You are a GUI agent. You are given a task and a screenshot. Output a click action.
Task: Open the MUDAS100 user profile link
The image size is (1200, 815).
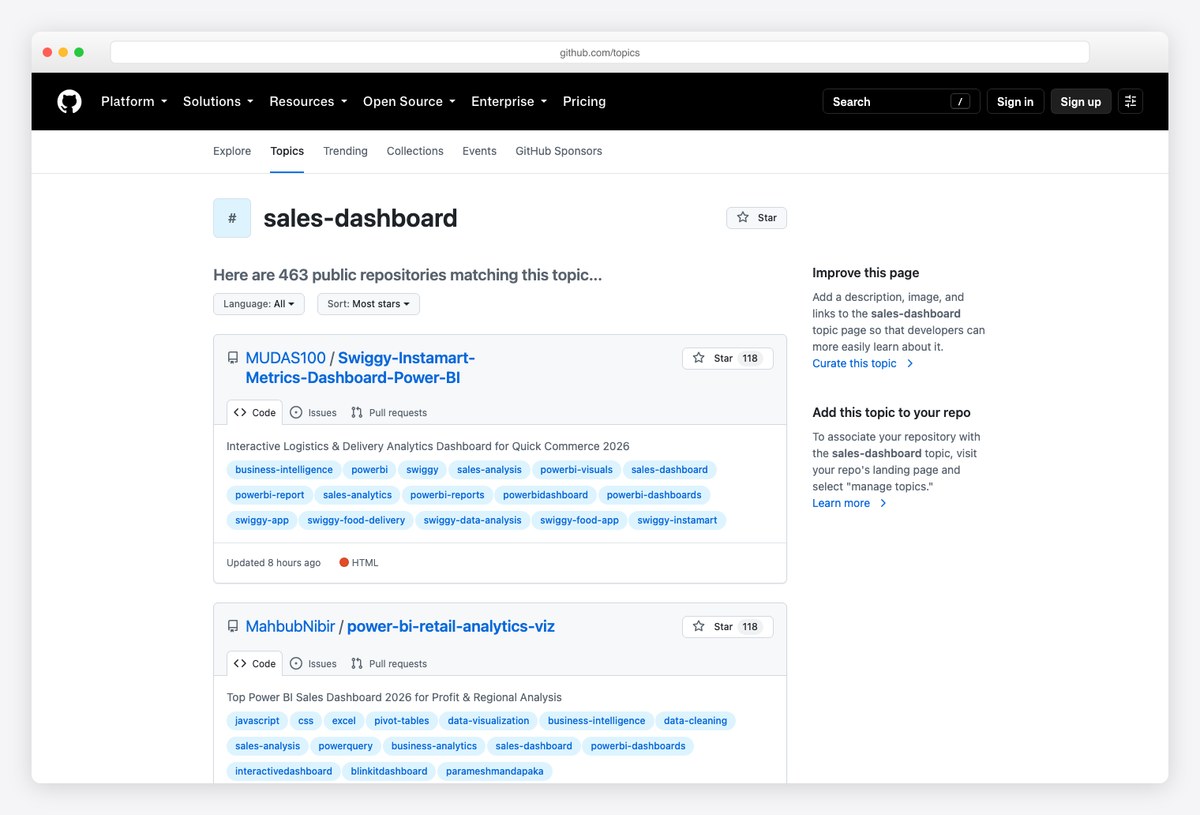coord(286,358)
